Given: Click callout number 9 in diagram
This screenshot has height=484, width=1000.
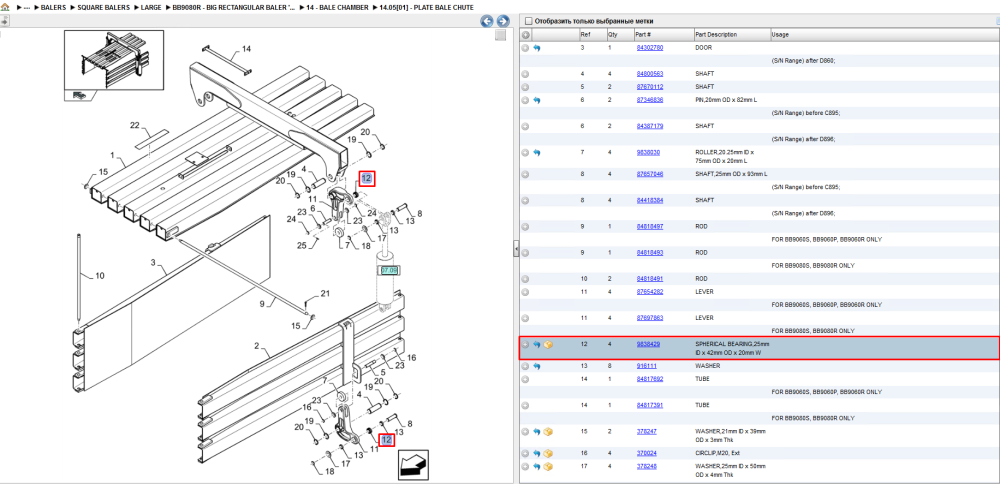Looking at the screenshot, I should click(x=261, y=304).
